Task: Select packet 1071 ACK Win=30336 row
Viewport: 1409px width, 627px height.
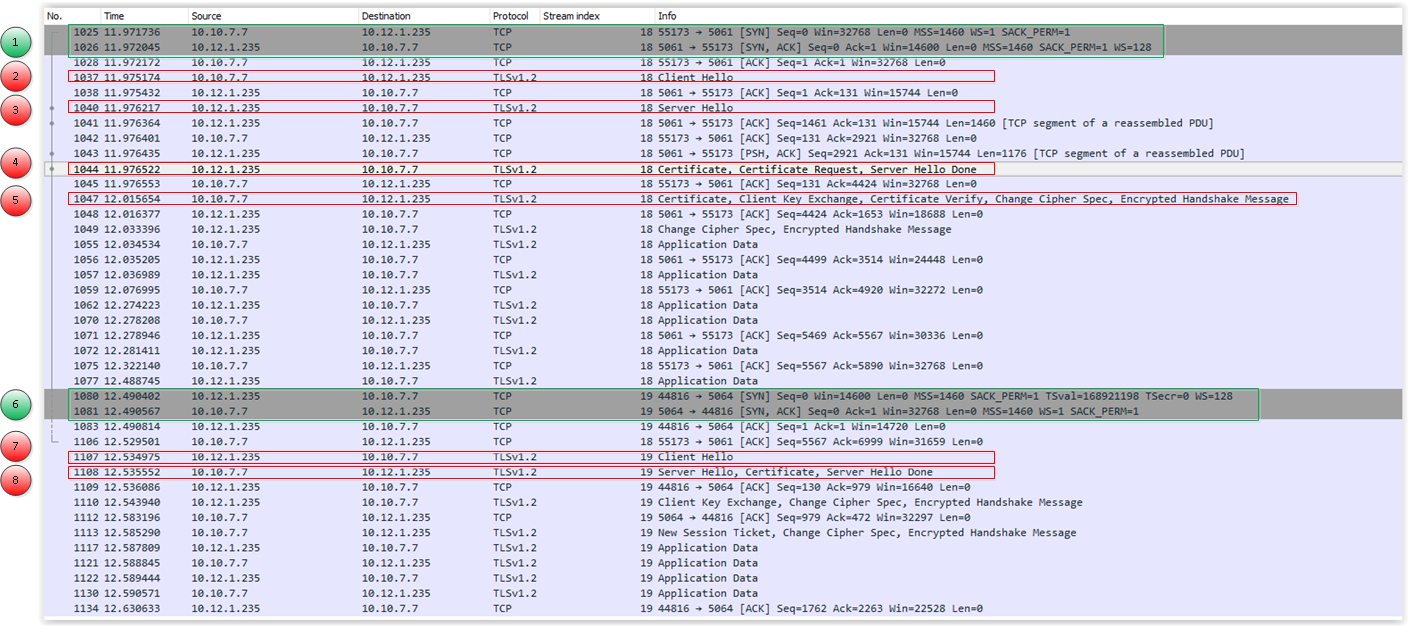Action: pos(722,335)
